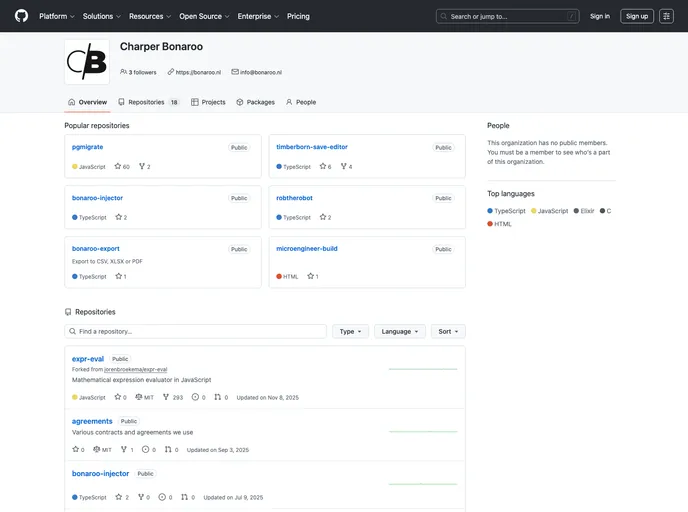Open the Language filter dropdown
This screenshot has height=512, width=688.
[400, 331]
